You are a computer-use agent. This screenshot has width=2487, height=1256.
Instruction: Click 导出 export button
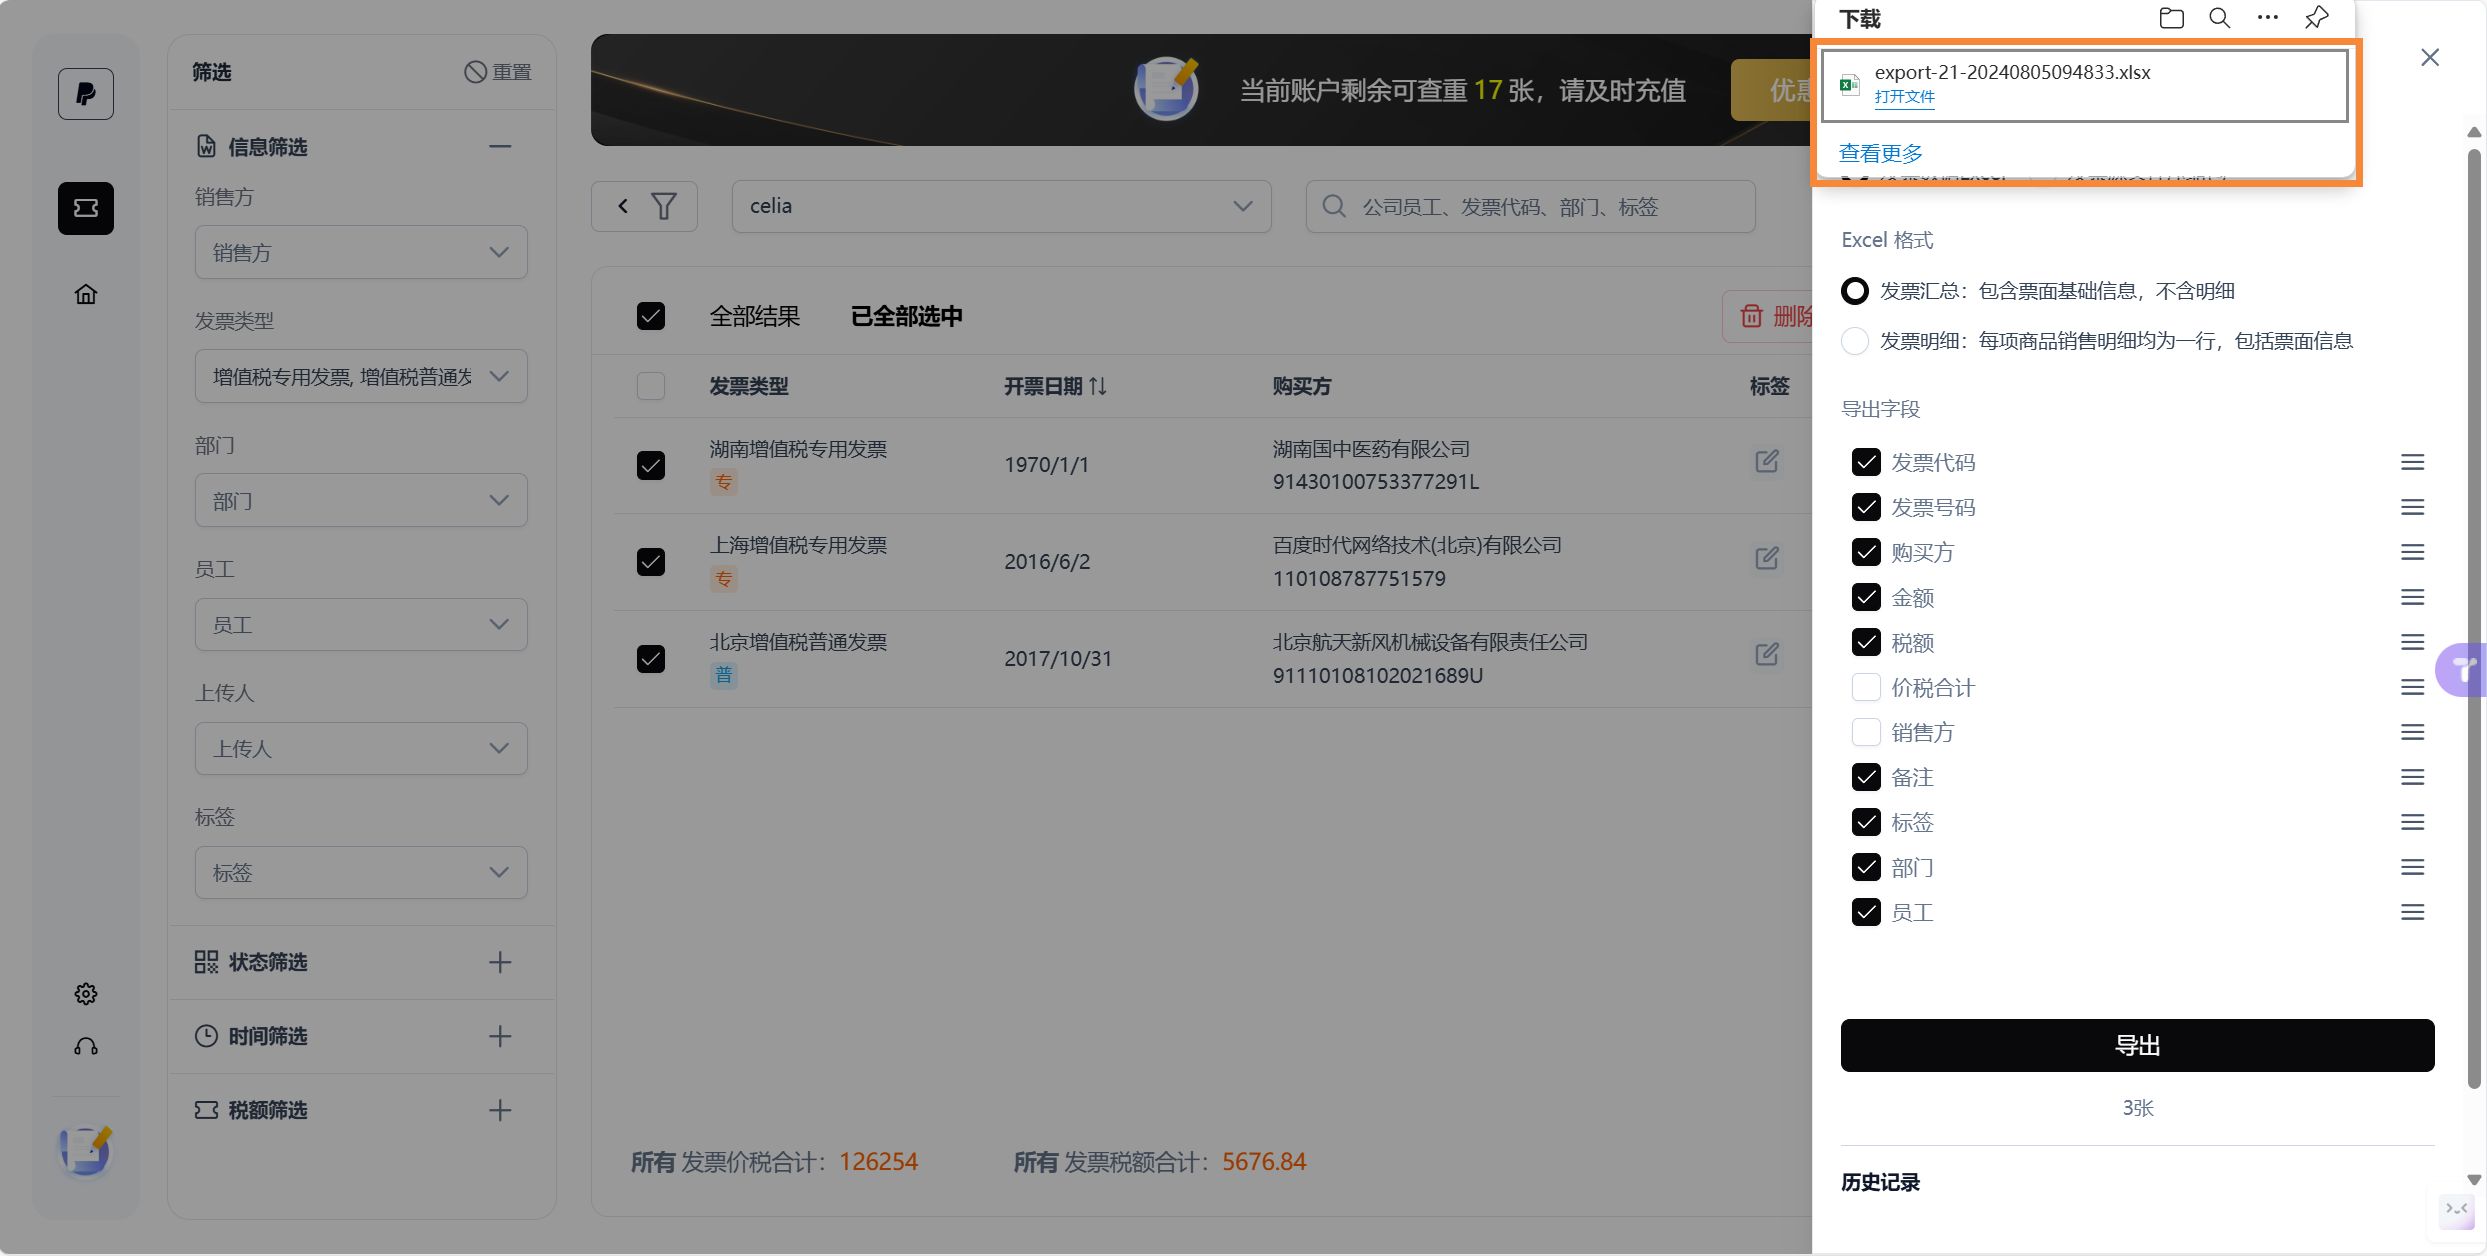click(2137, 1045)
